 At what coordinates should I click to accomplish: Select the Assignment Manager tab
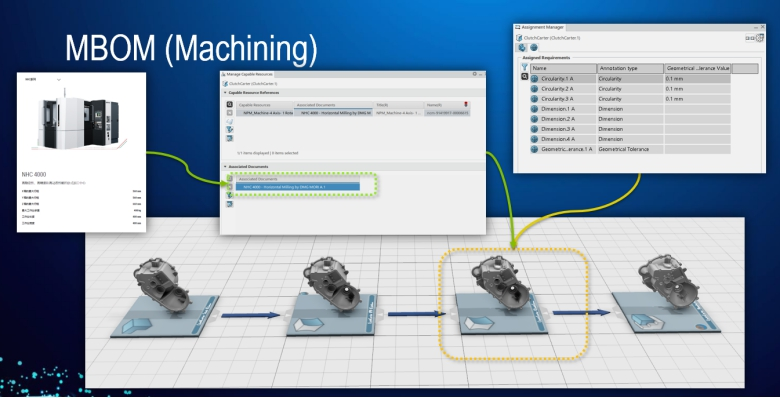tap(539, 27)
